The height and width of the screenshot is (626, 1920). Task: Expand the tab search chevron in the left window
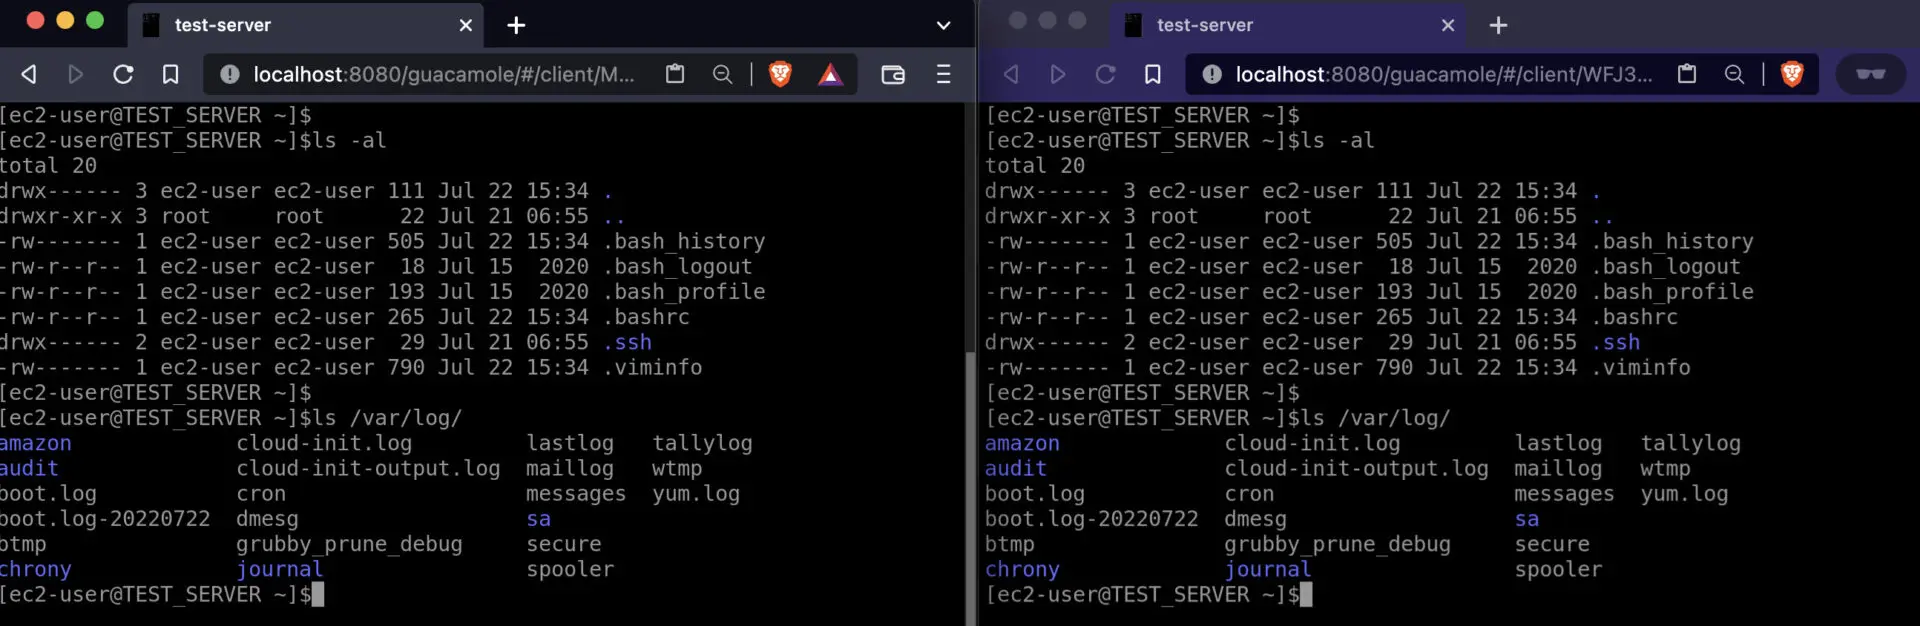coord(943,25)
